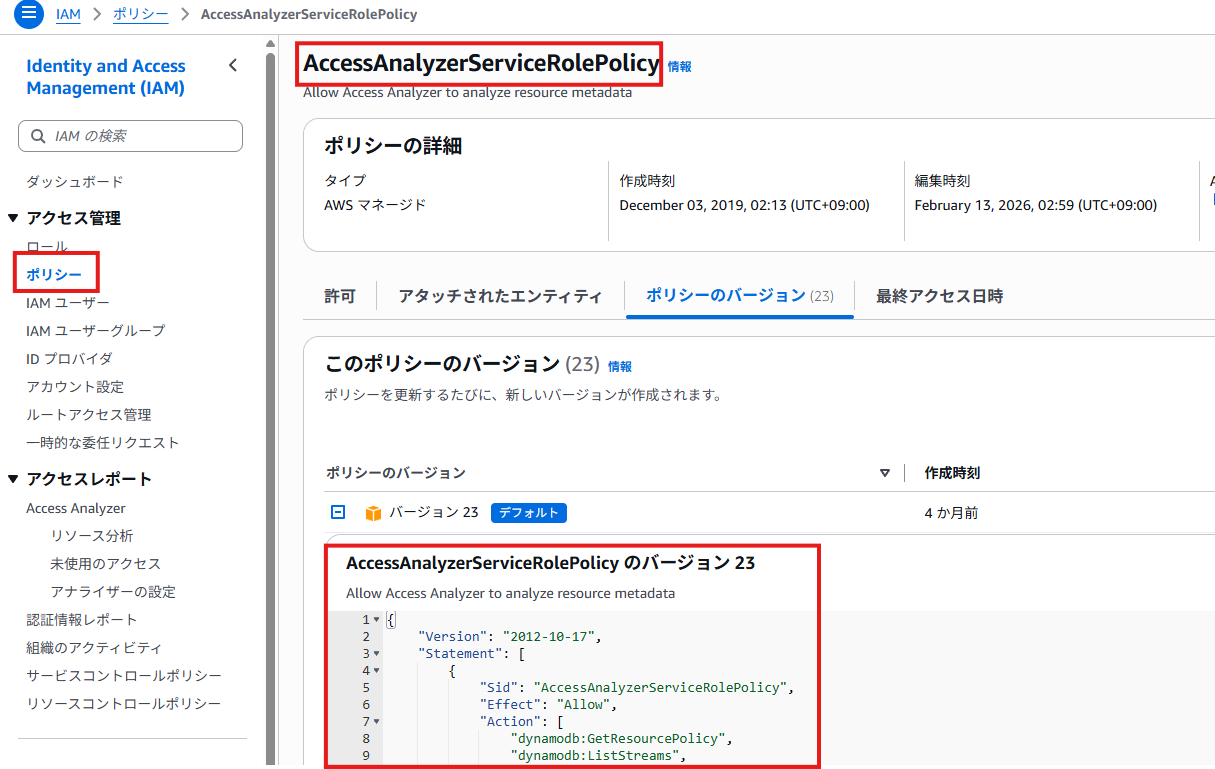Click code line "dynamodb:GetResourcePolicy"
This screenshot has width=1215, height=769.
pyautogui.click(x=621, y=739)
